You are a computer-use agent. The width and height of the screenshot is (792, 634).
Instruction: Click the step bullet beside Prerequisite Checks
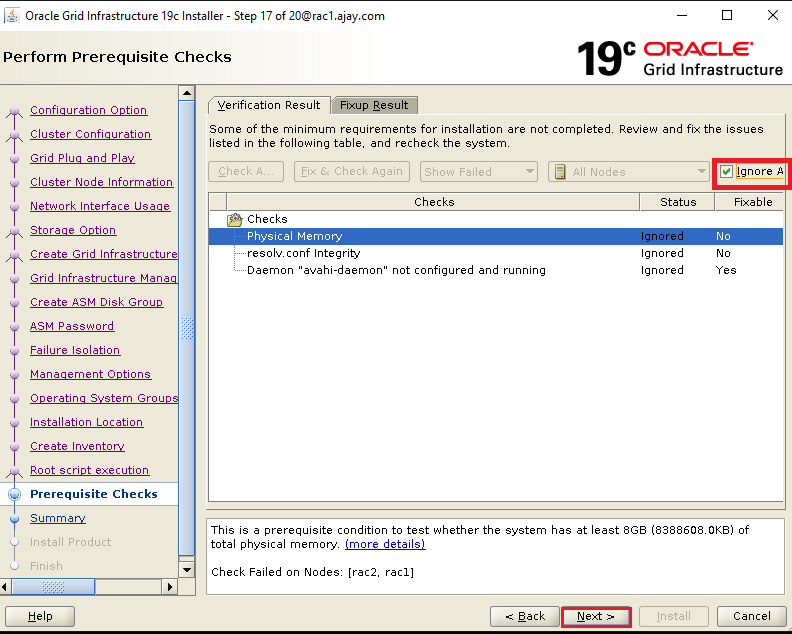15,494
